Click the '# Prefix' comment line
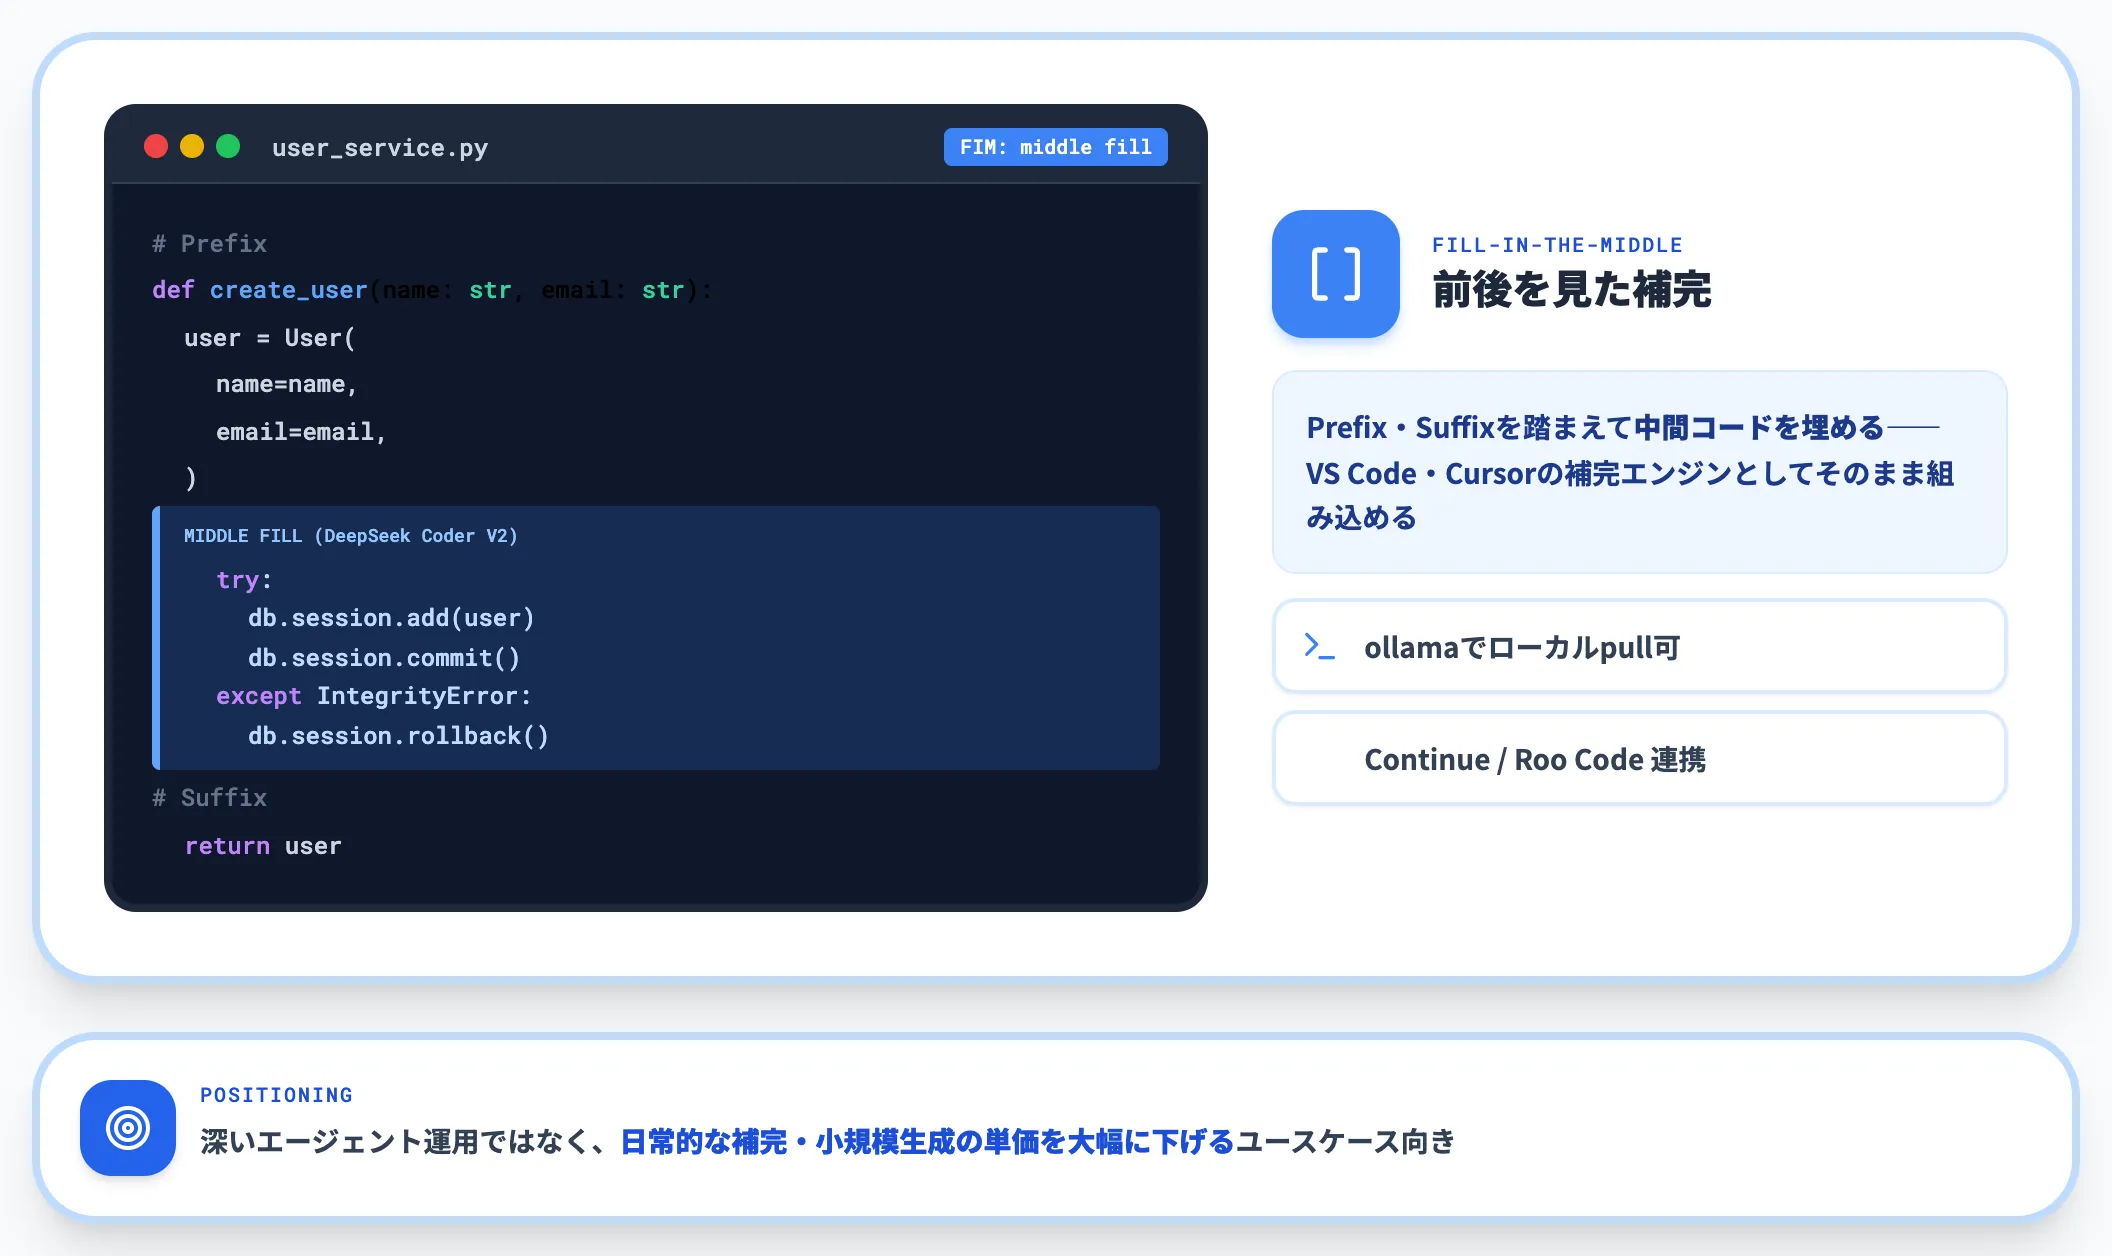This screenshot has width=2112, height=1256. (210, 243)
